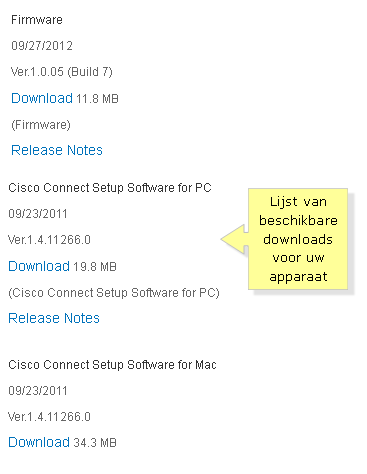Viewport: 367px width, 474px height.
Task: Download the 11.8 MB firmware file
Action: [x=42, y=98]
